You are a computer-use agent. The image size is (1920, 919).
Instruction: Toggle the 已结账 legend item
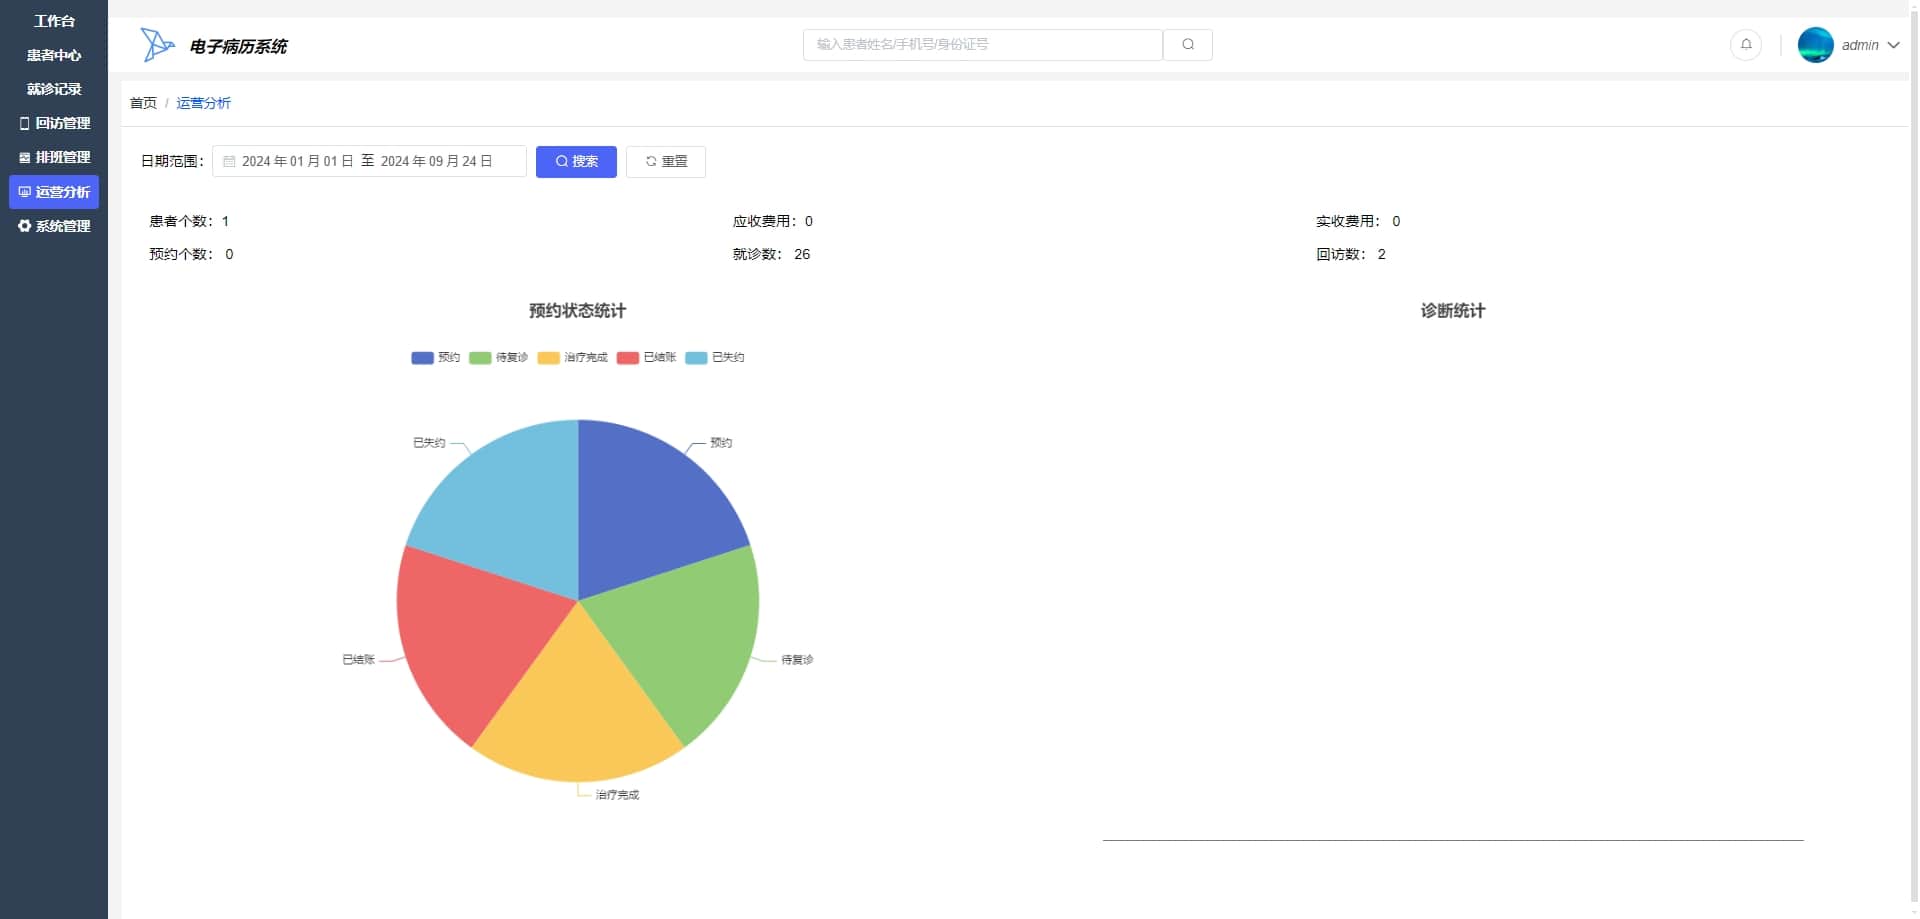[x=646, y=357]
